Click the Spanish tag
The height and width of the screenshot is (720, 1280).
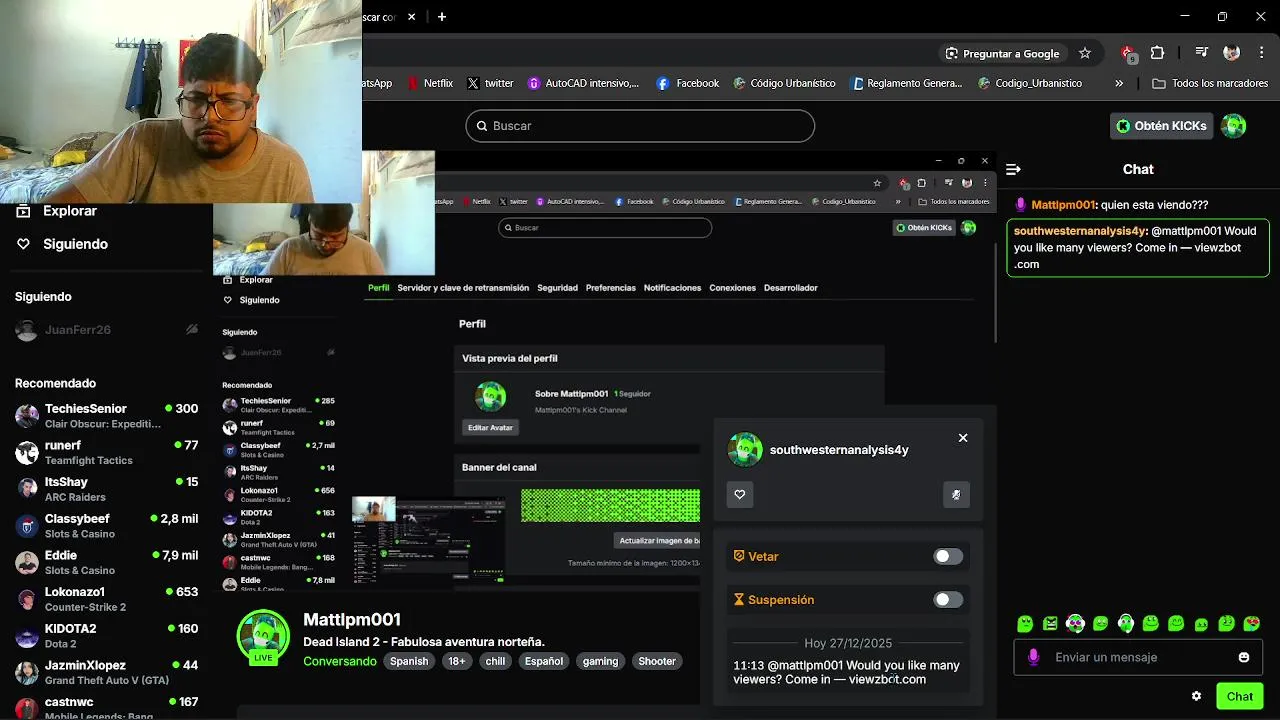click(x=409, y=661)
